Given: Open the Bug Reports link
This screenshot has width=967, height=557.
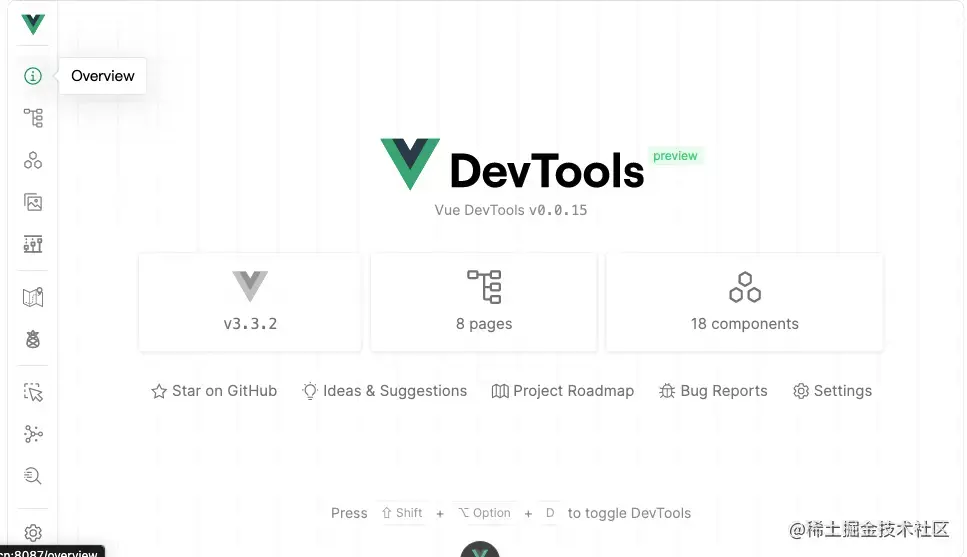Looking at the screenshot, I should tap(713, 391).
